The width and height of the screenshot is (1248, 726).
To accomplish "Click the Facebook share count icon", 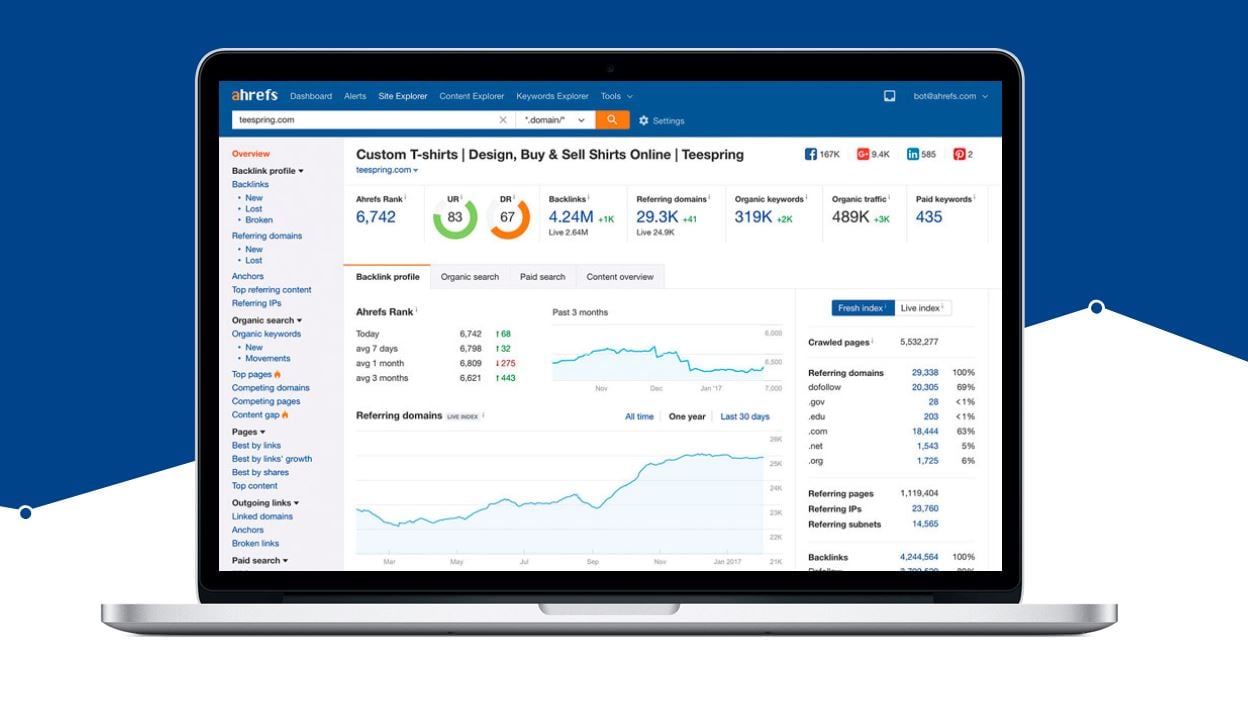I will click(811, 154).
